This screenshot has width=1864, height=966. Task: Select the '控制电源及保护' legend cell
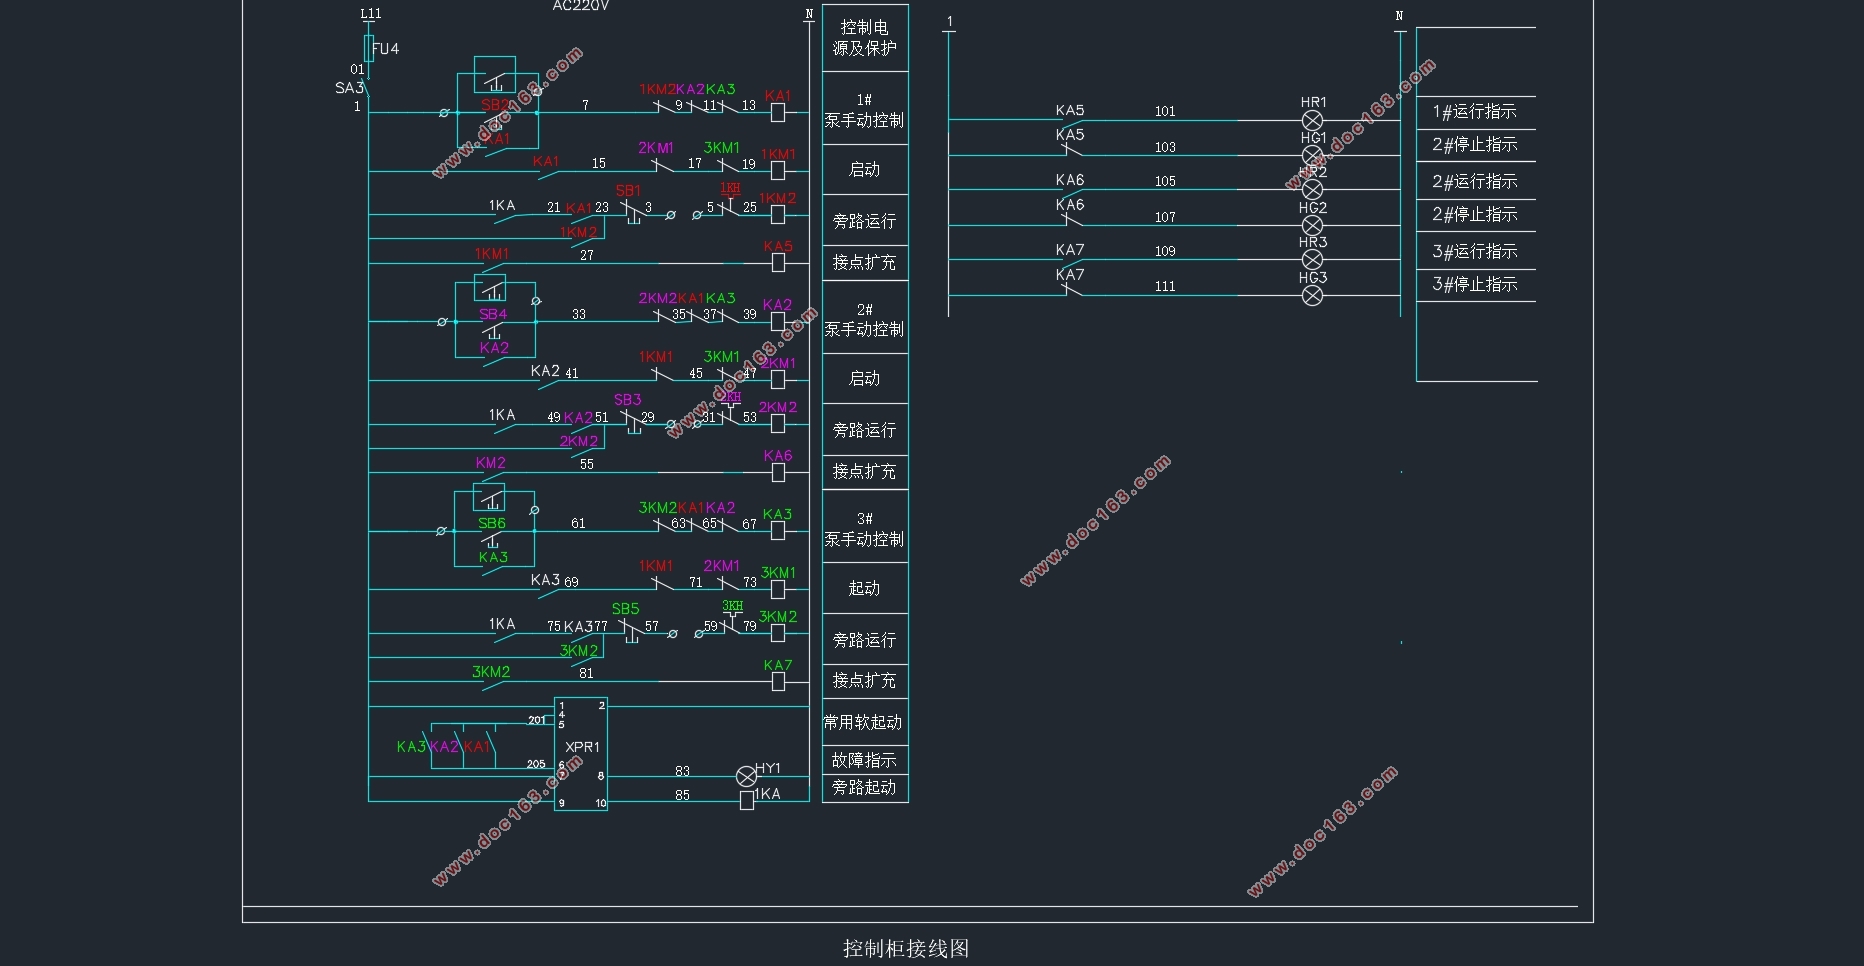pos(865,38)
